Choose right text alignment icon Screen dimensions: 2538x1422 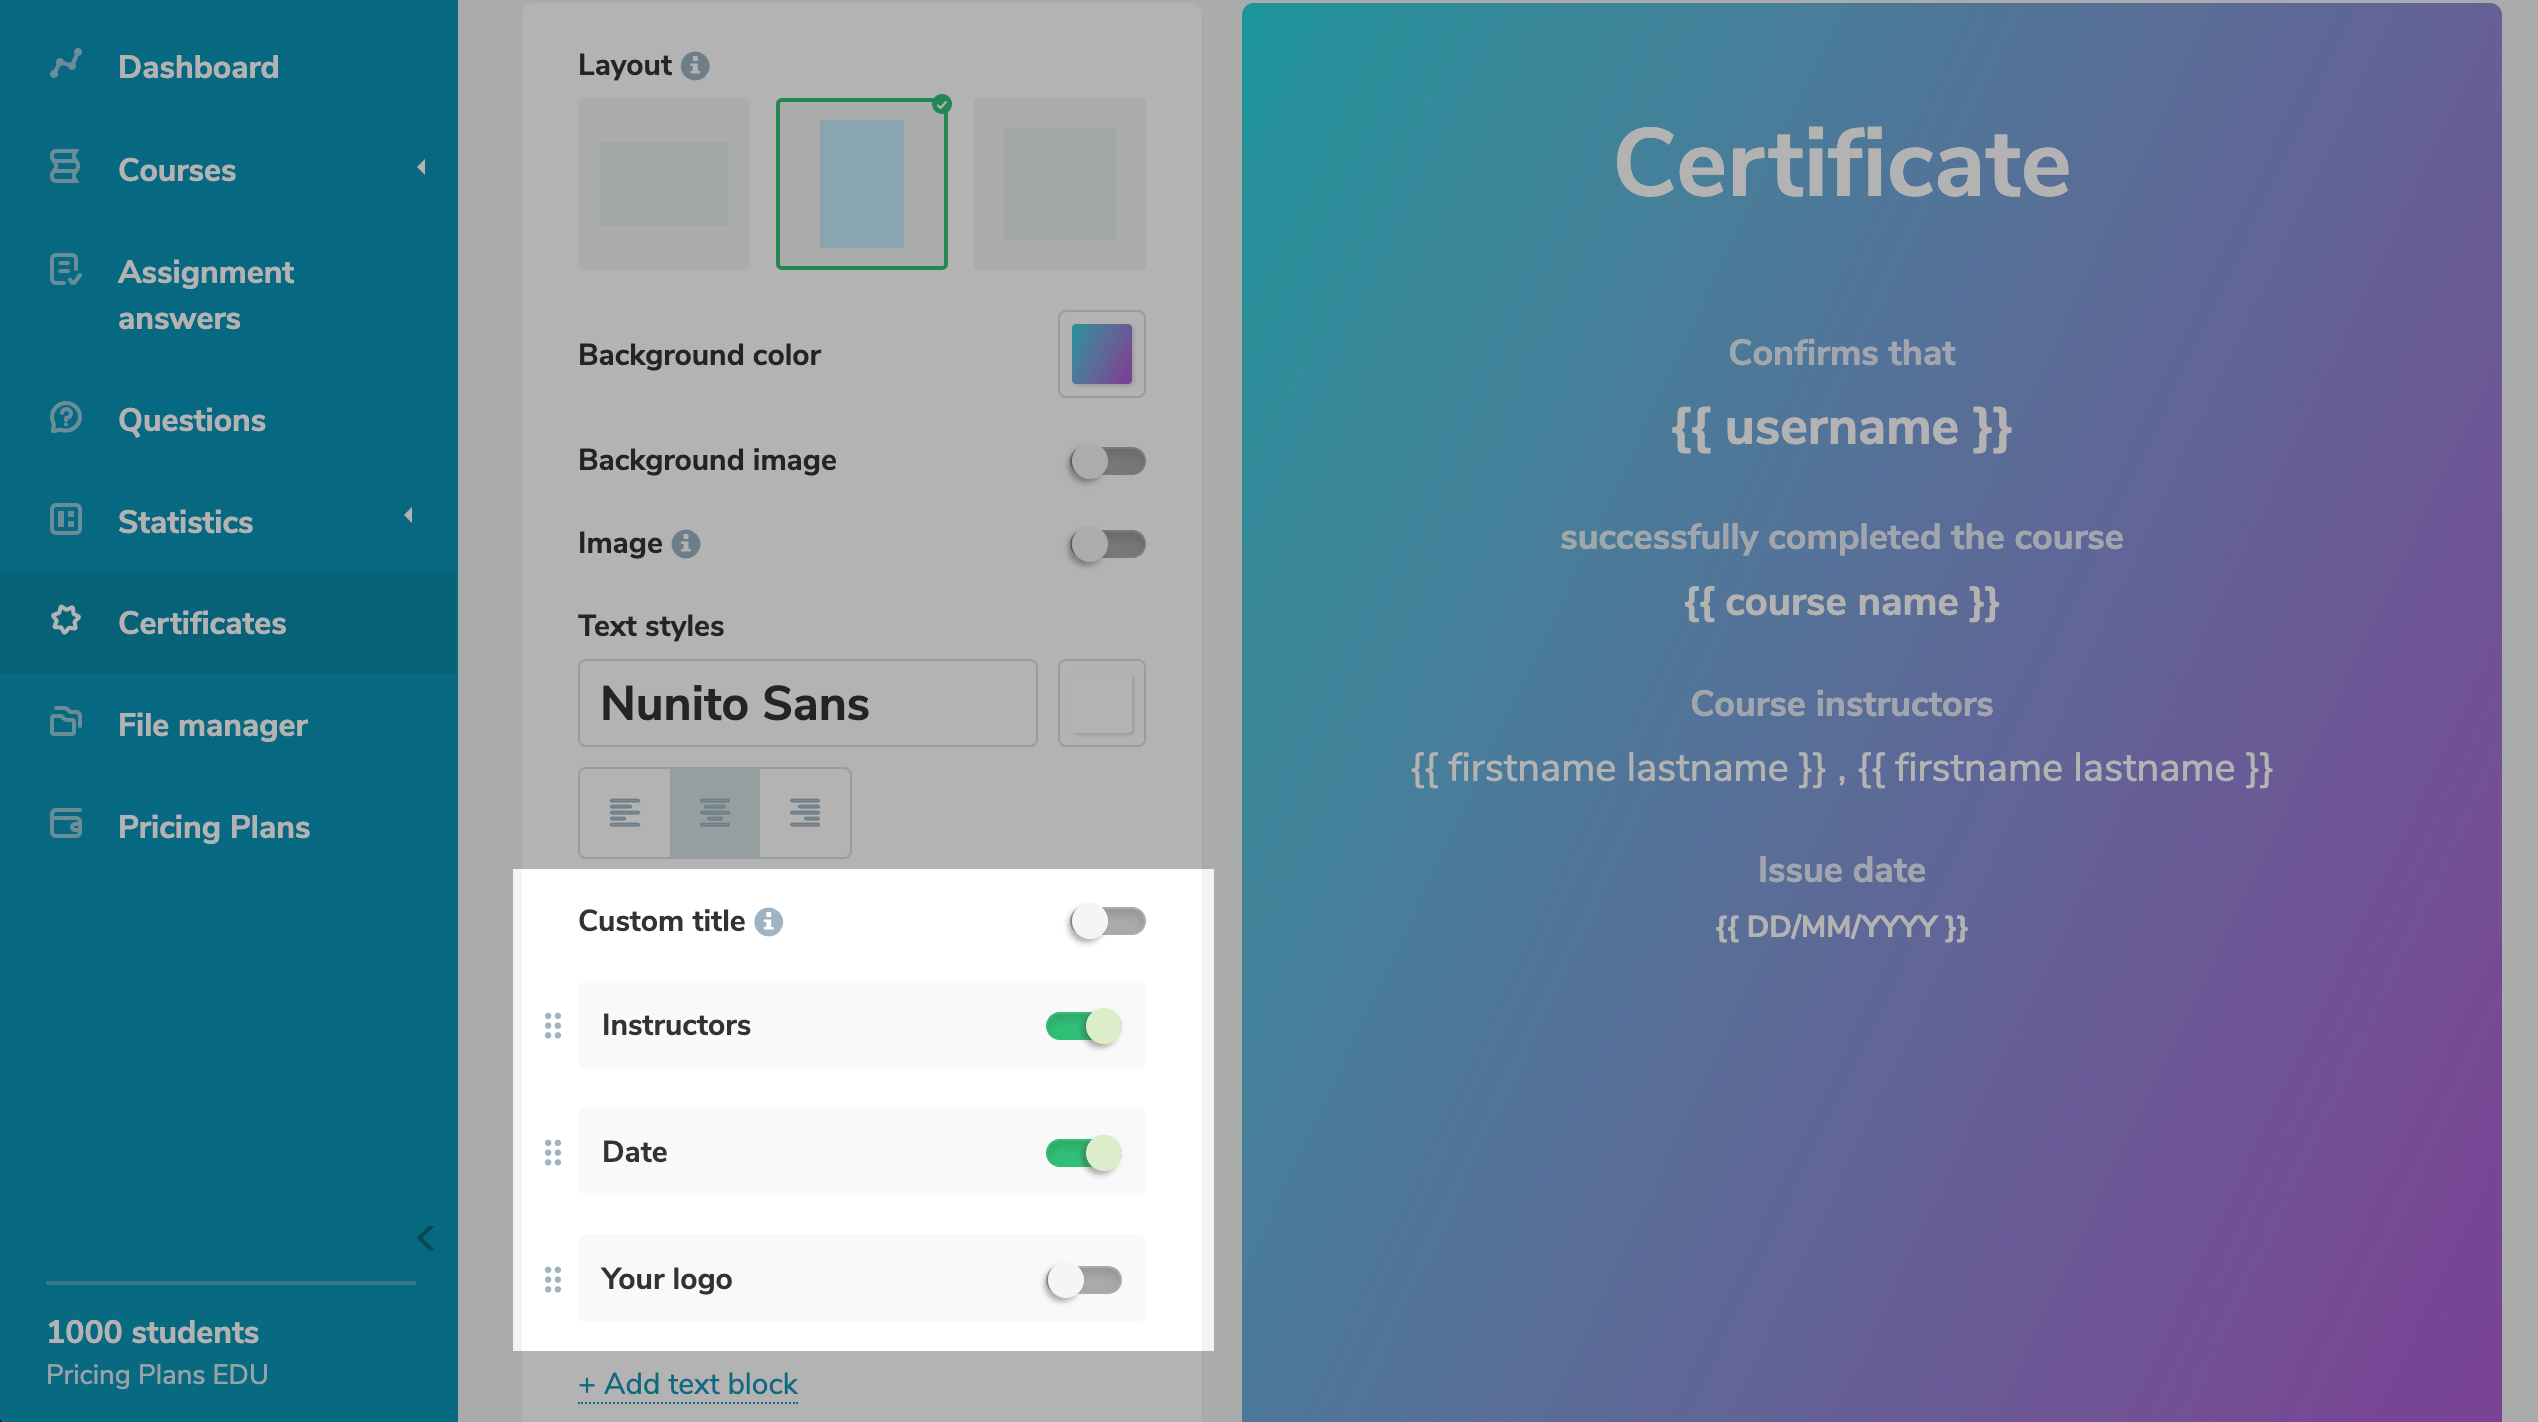point(804,813)
